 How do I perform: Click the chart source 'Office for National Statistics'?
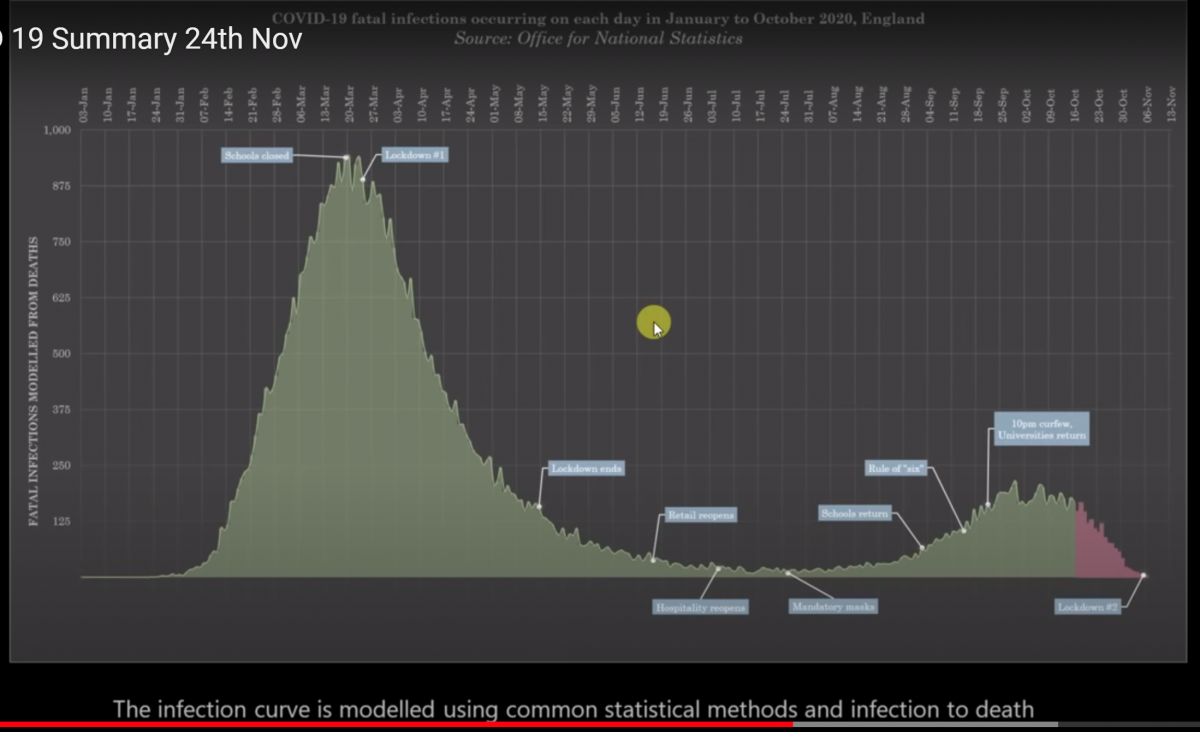click(598, 38)
